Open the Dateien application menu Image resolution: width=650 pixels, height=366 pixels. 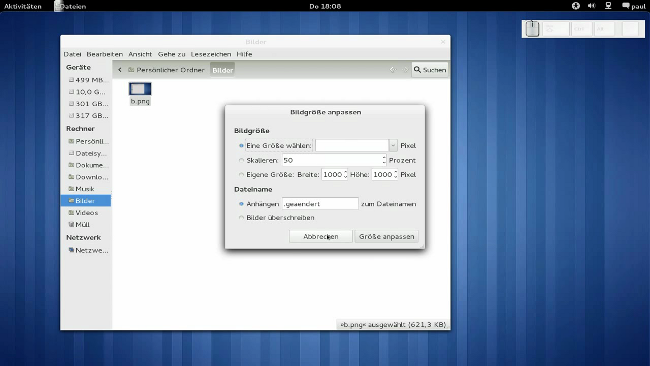click(70, 6)
